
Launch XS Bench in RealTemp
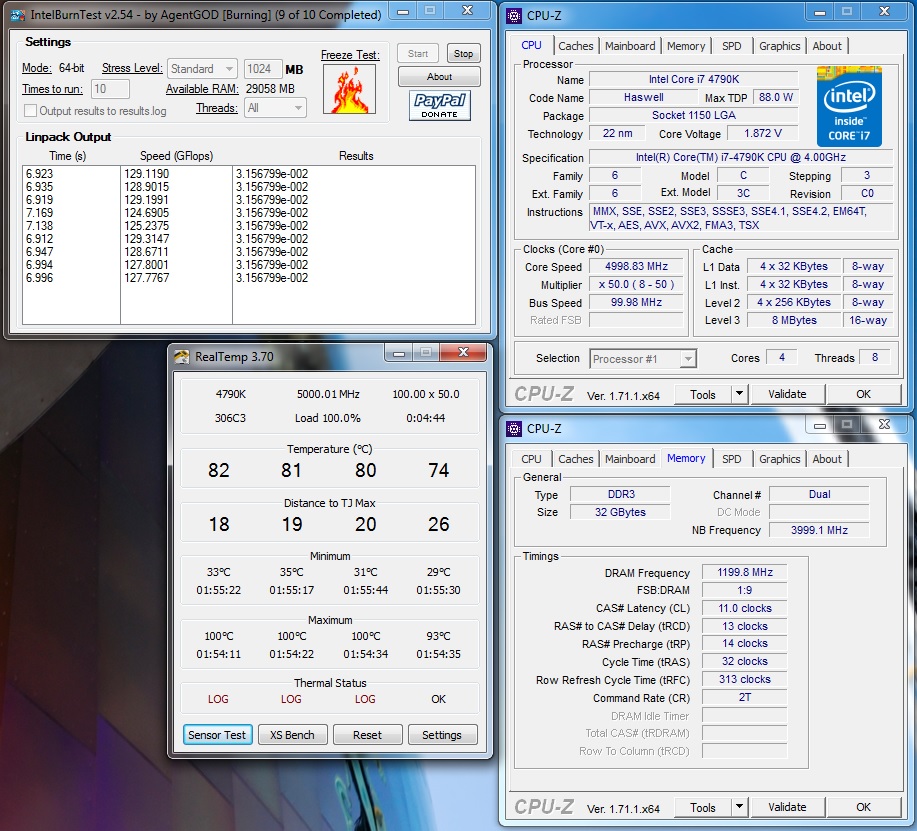(292, 735)
